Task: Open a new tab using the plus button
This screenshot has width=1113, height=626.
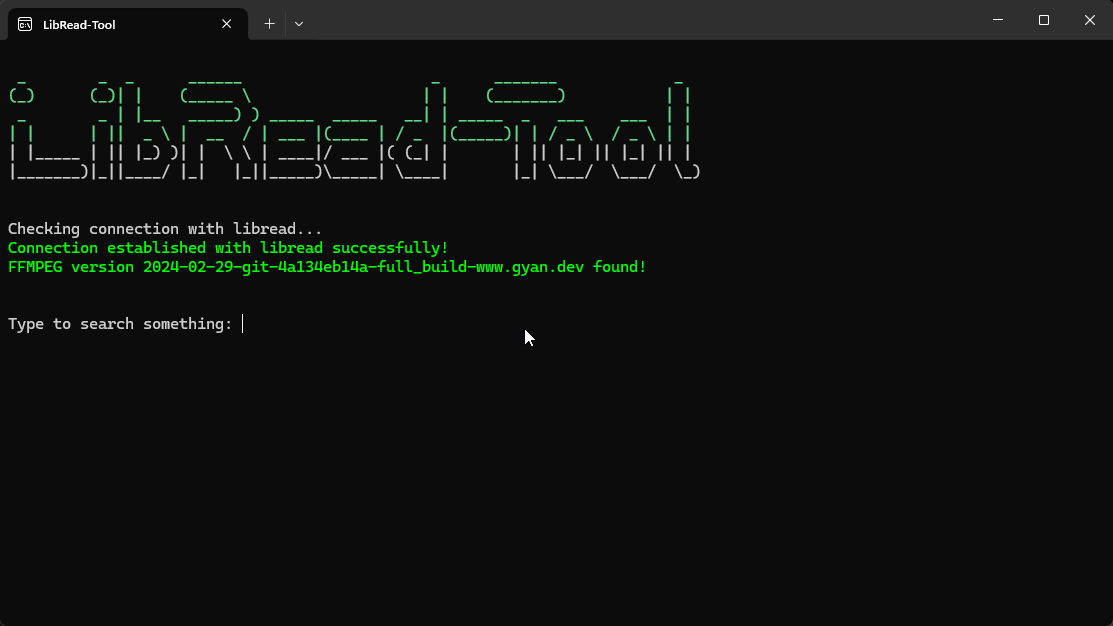Action: [x=268, y=23]
